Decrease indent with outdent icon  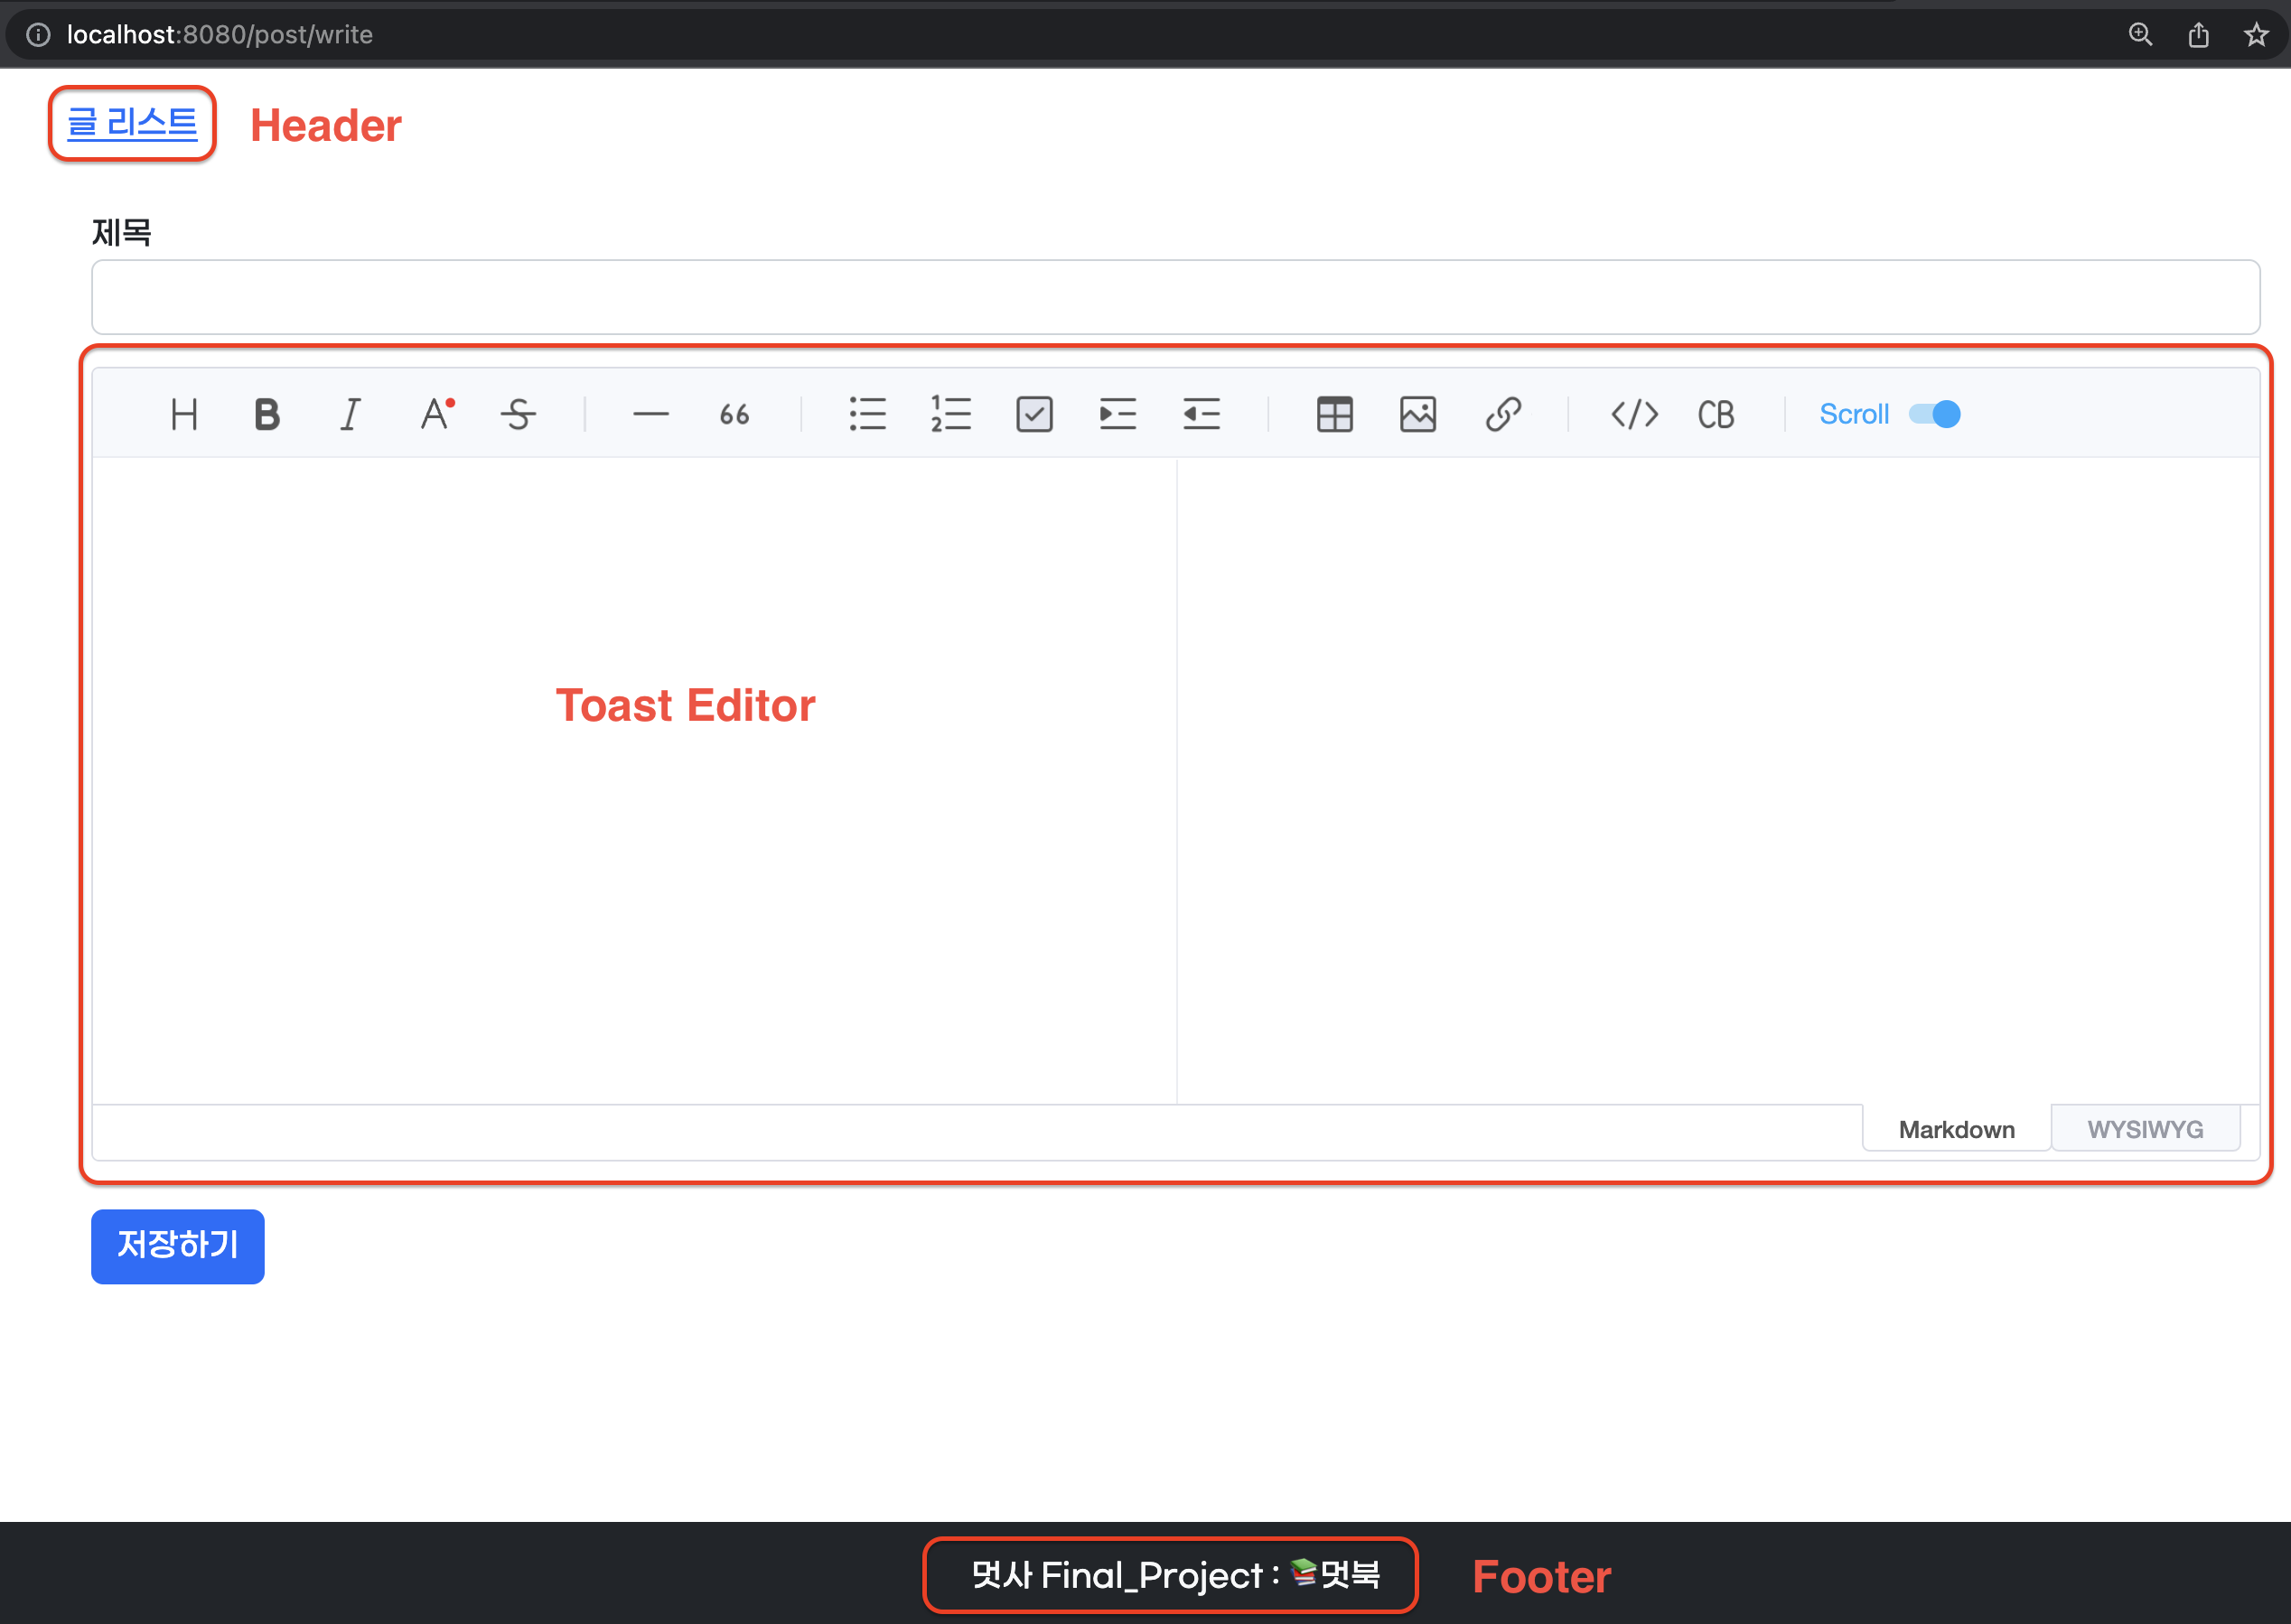pyautogui.click(x=1201, y=414)
